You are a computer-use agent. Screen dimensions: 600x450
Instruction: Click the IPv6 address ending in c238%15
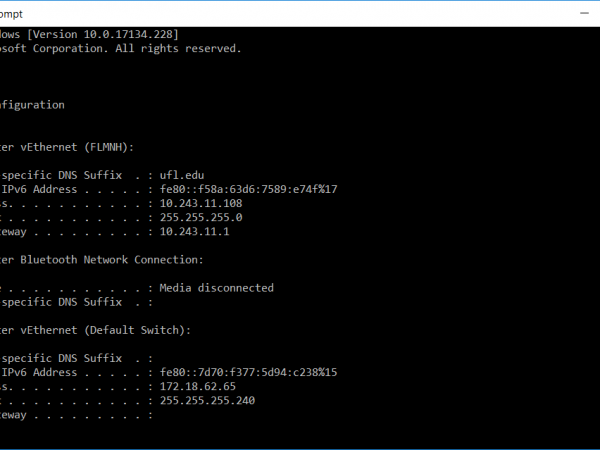248,372
